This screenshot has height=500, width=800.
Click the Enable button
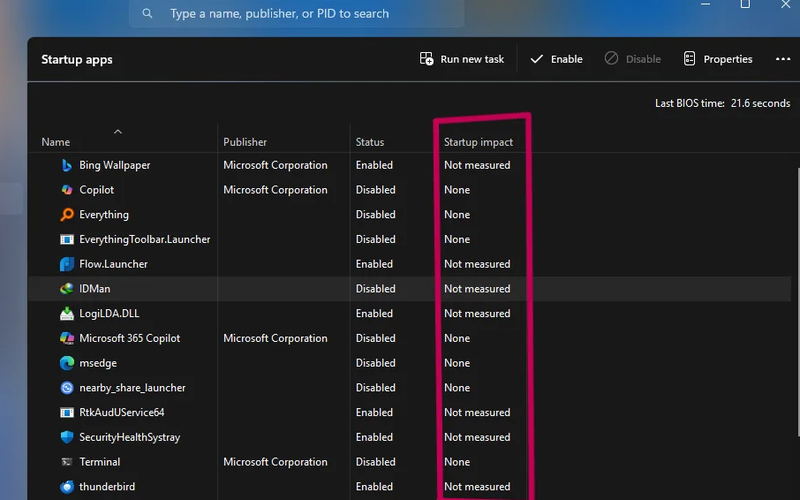tap(556, 59)
